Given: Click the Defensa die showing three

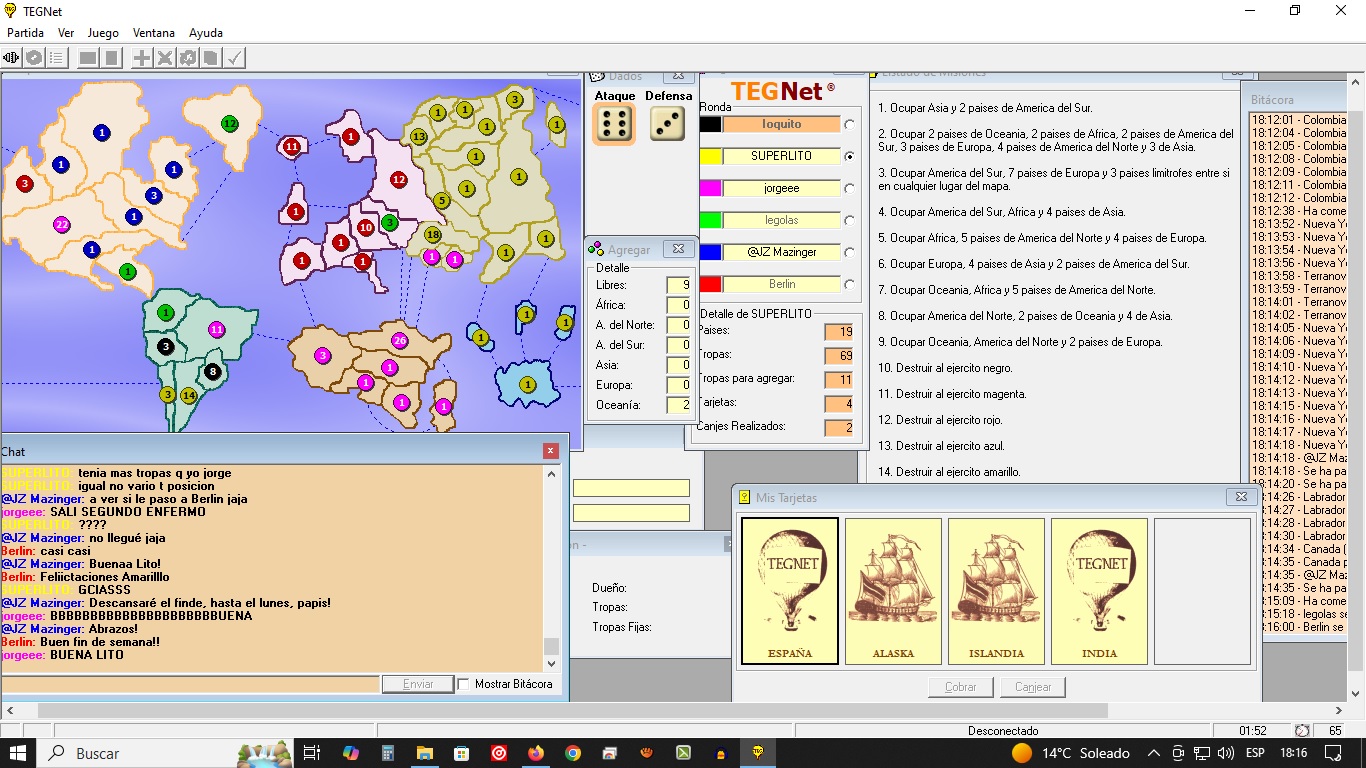Looking at the screenshot, I should pos(668,124).
